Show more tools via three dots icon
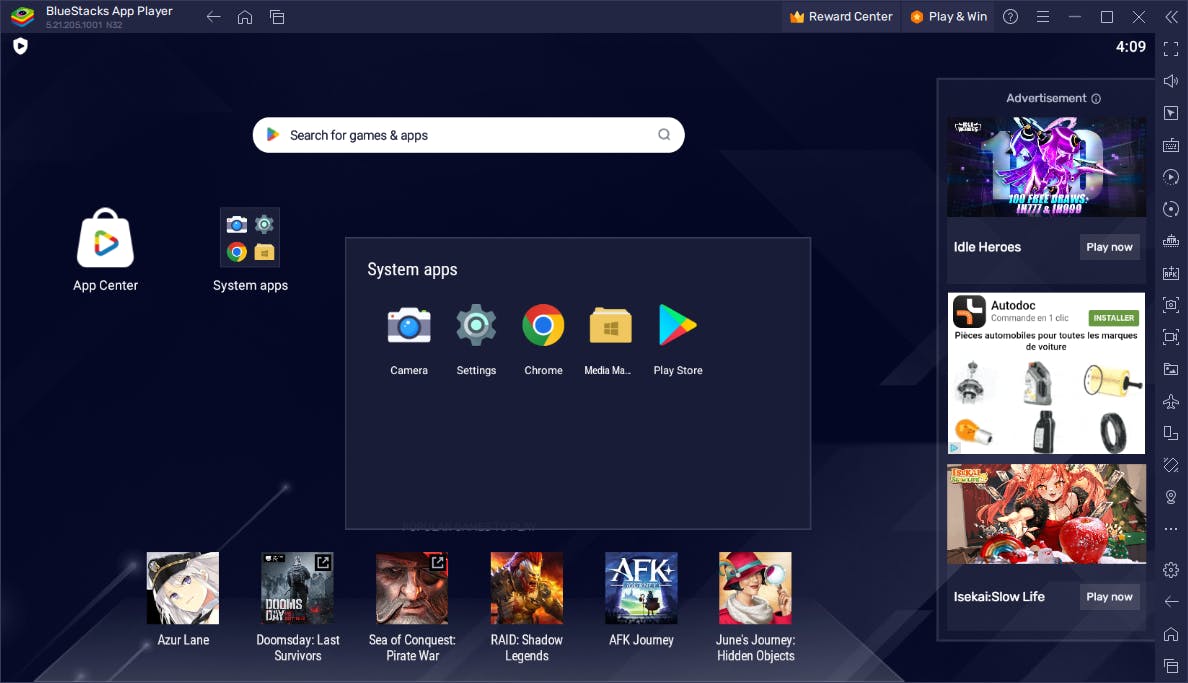1188x683 pixels. tap(1171, 529)
